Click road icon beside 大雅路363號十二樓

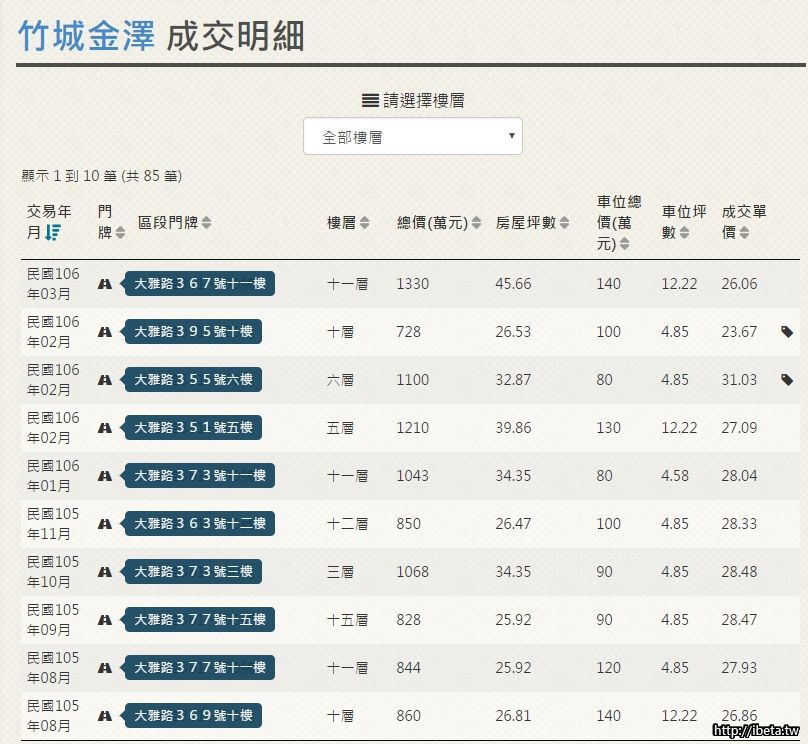[104, 524]
